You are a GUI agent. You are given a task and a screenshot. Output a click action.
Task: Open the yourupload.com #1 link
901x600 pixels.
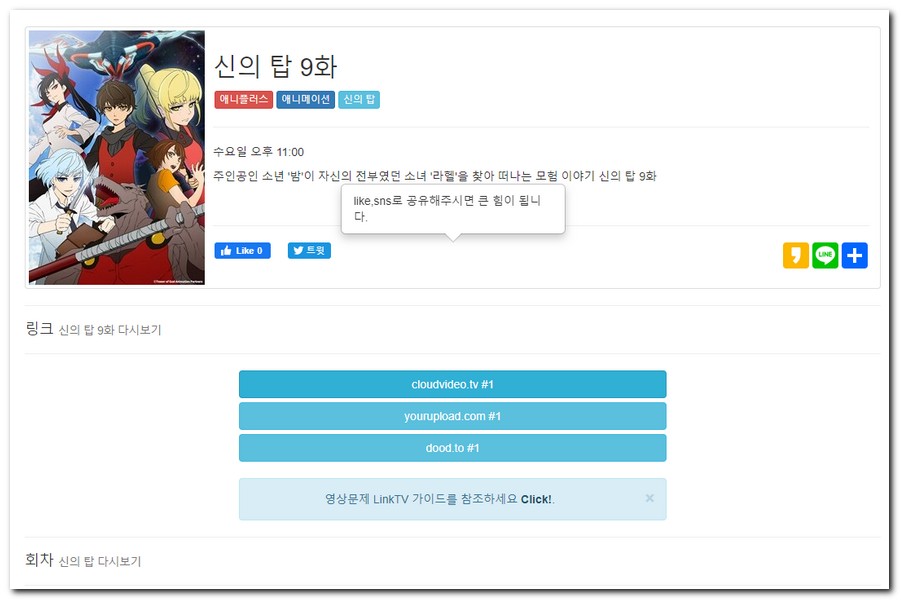[452, 416]
